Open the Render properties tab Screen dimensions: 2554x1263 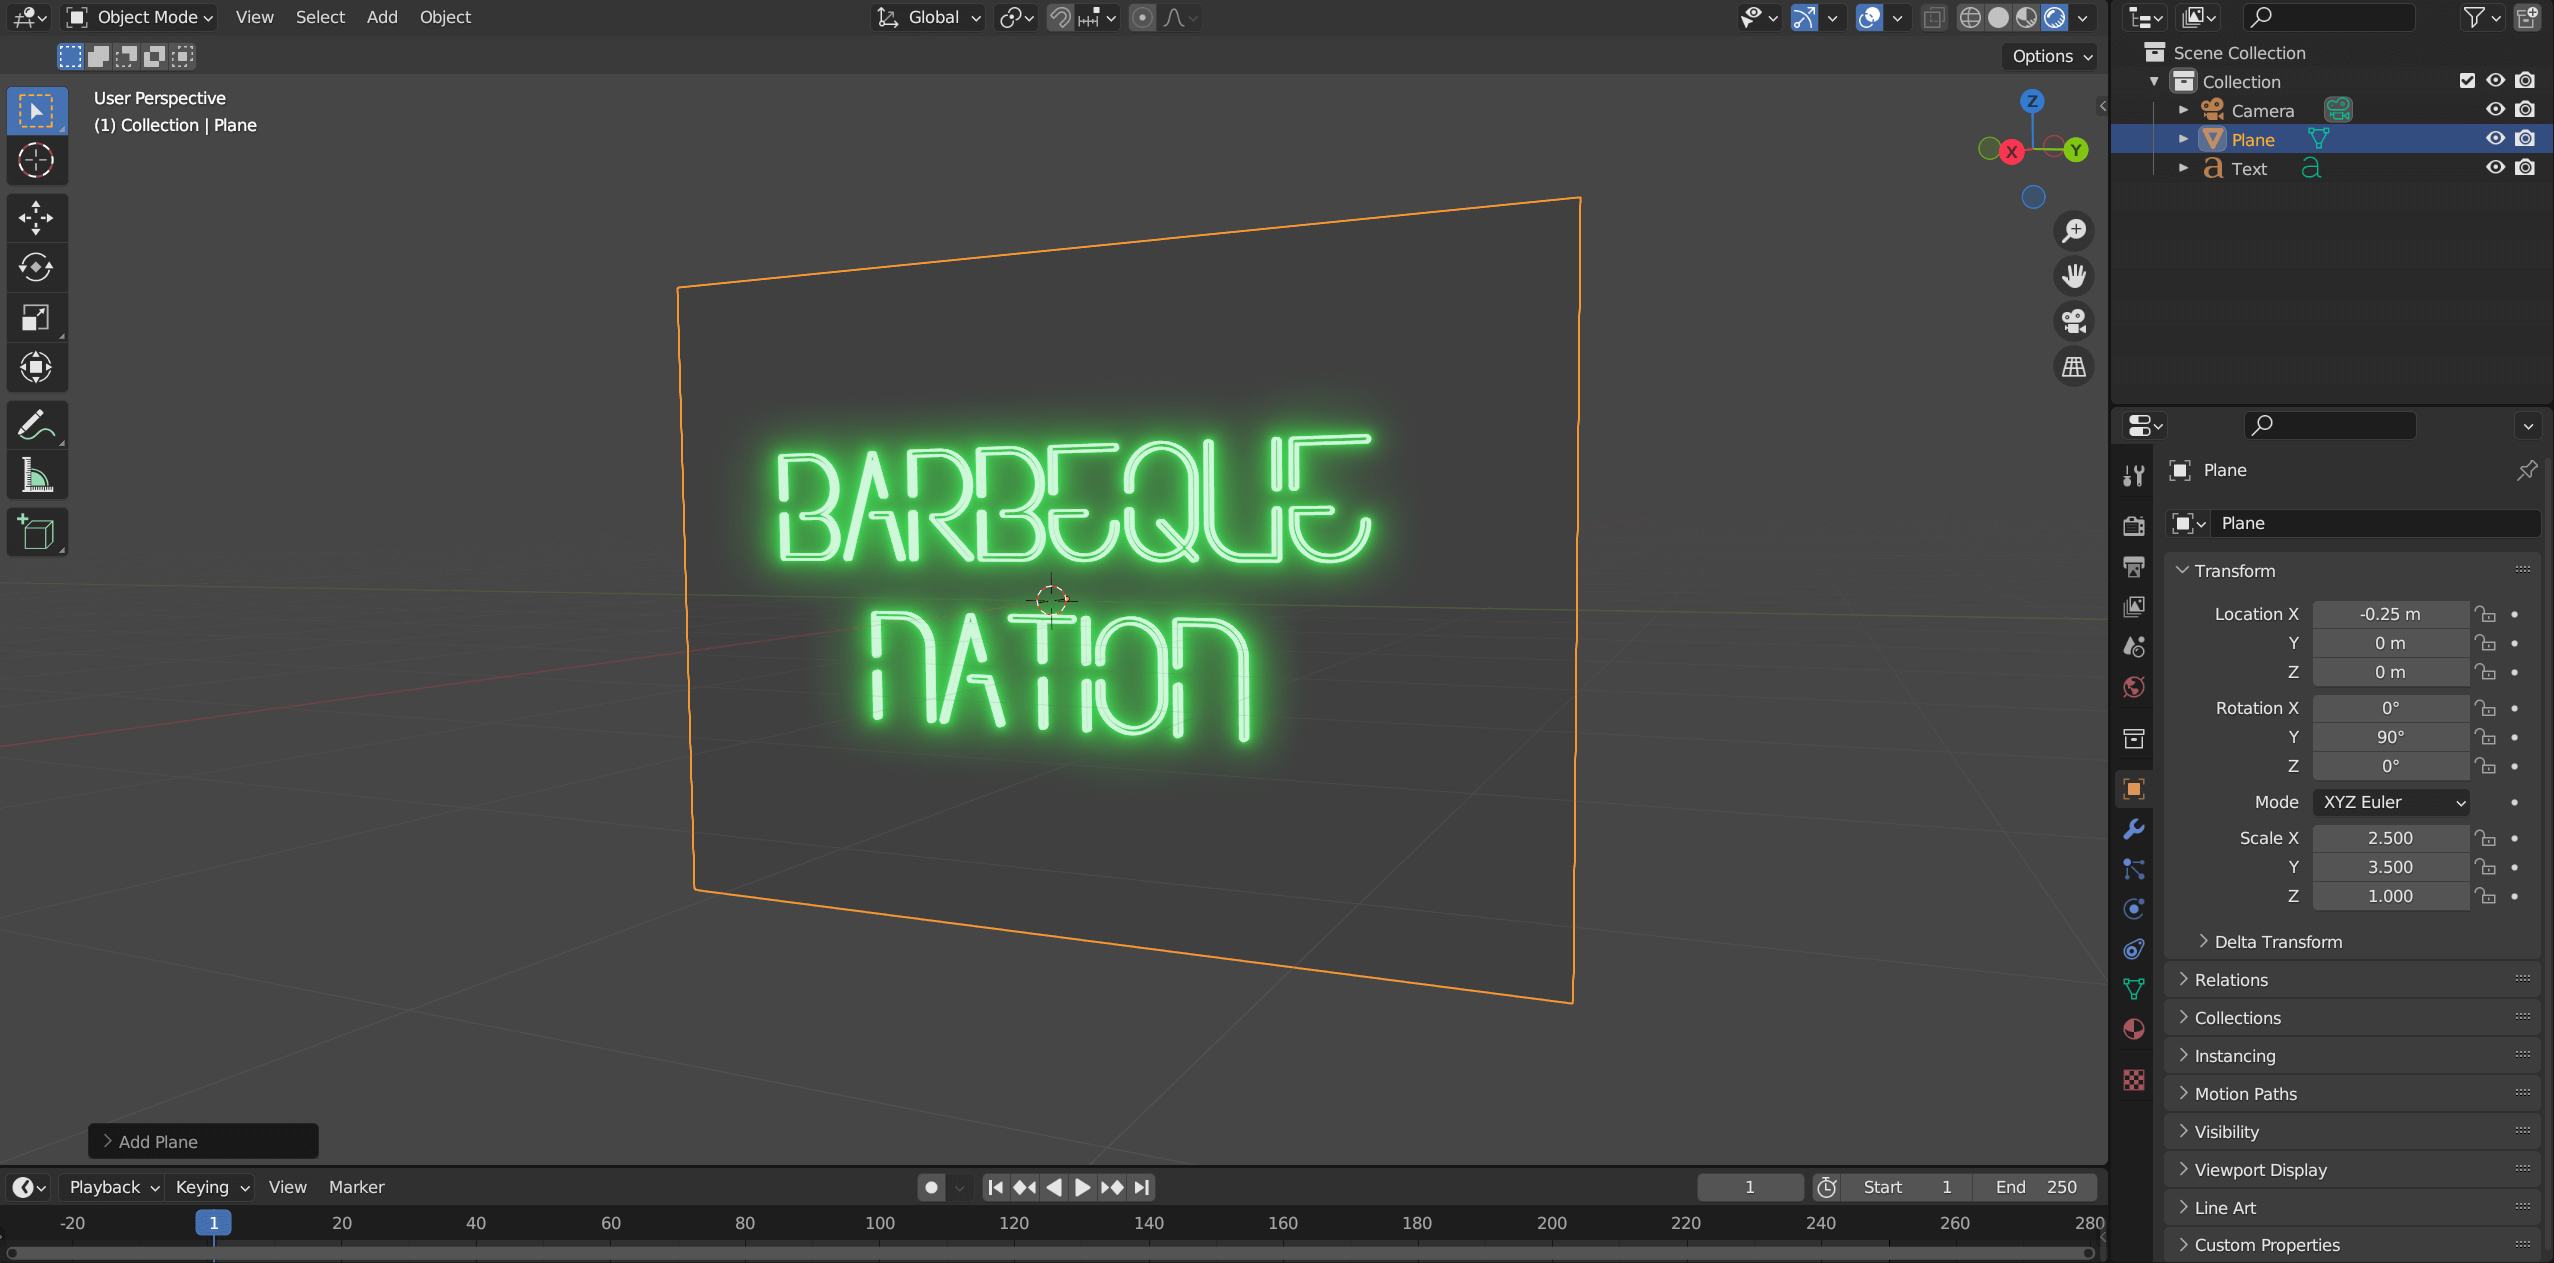point(2133,526)
